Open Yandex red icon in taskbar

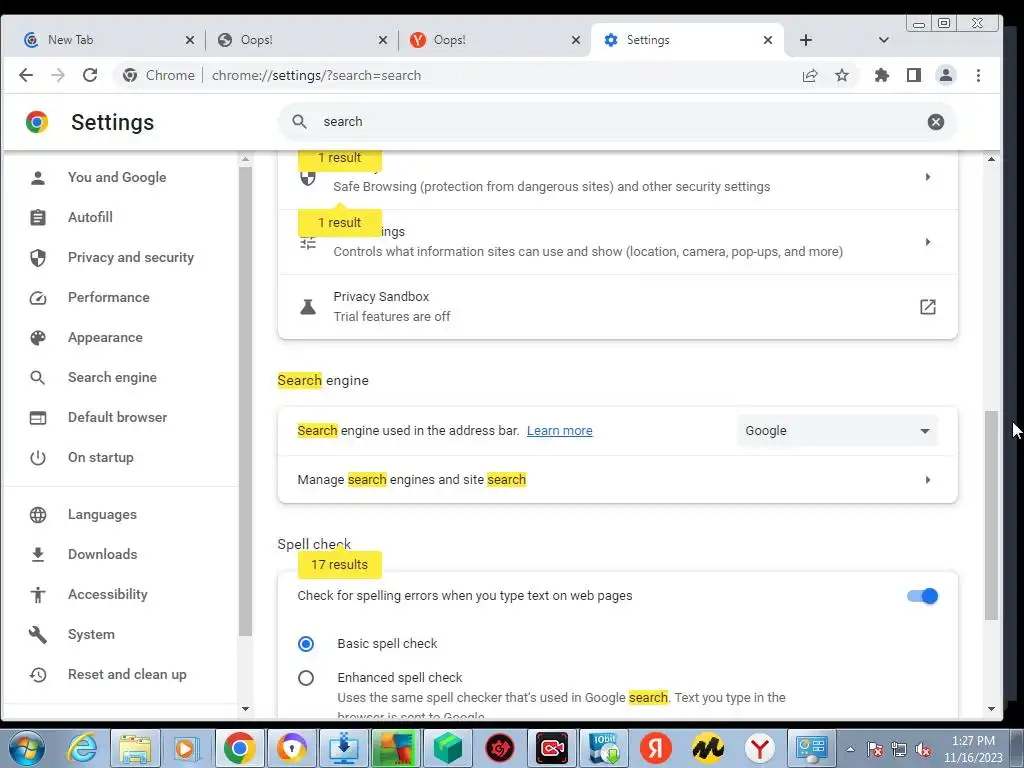[x=656, y=748]
